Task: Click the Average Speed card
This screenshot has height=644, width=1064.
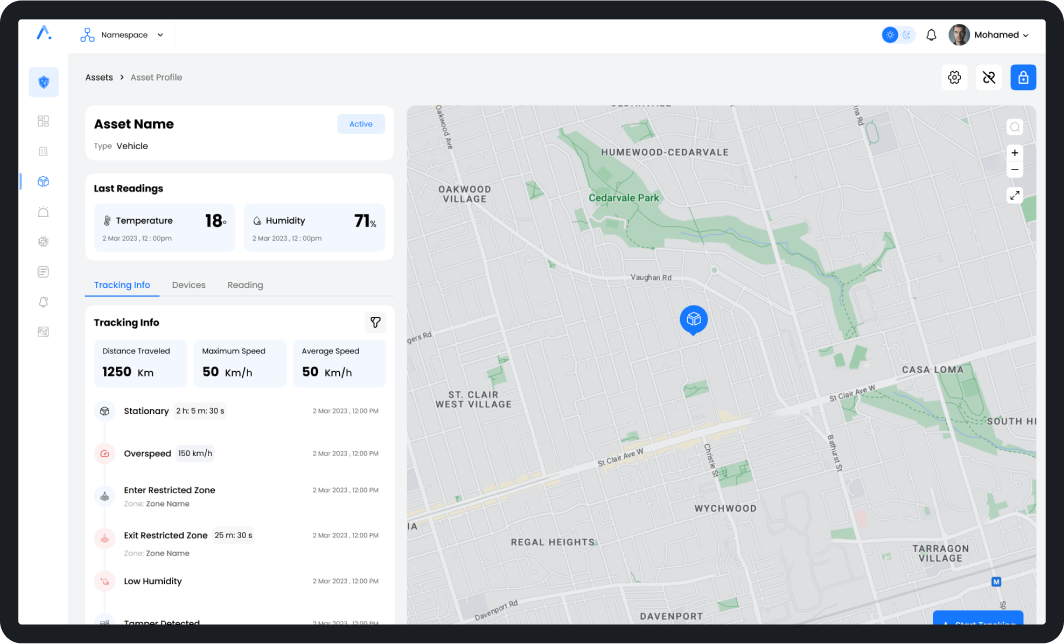Action: click(x=339, y=364)
